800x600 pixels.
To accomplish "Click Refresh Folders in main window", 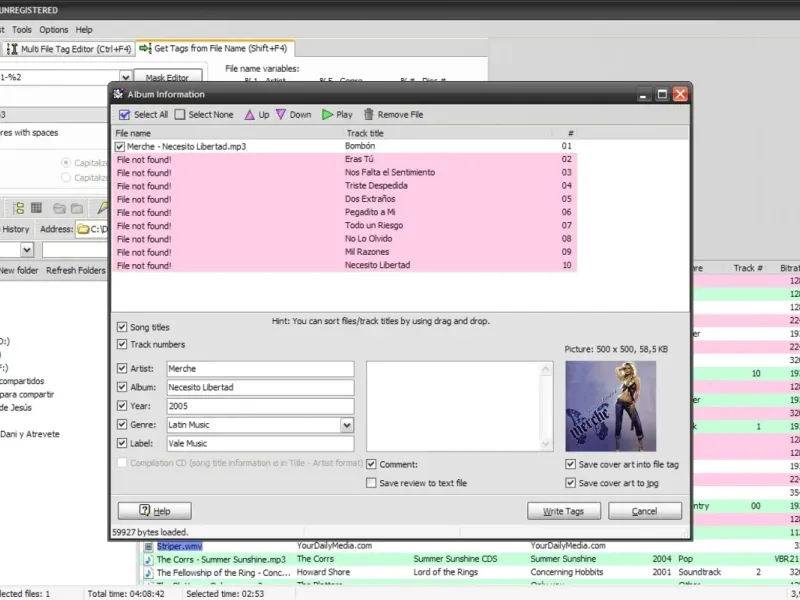I will coord(76,270).
